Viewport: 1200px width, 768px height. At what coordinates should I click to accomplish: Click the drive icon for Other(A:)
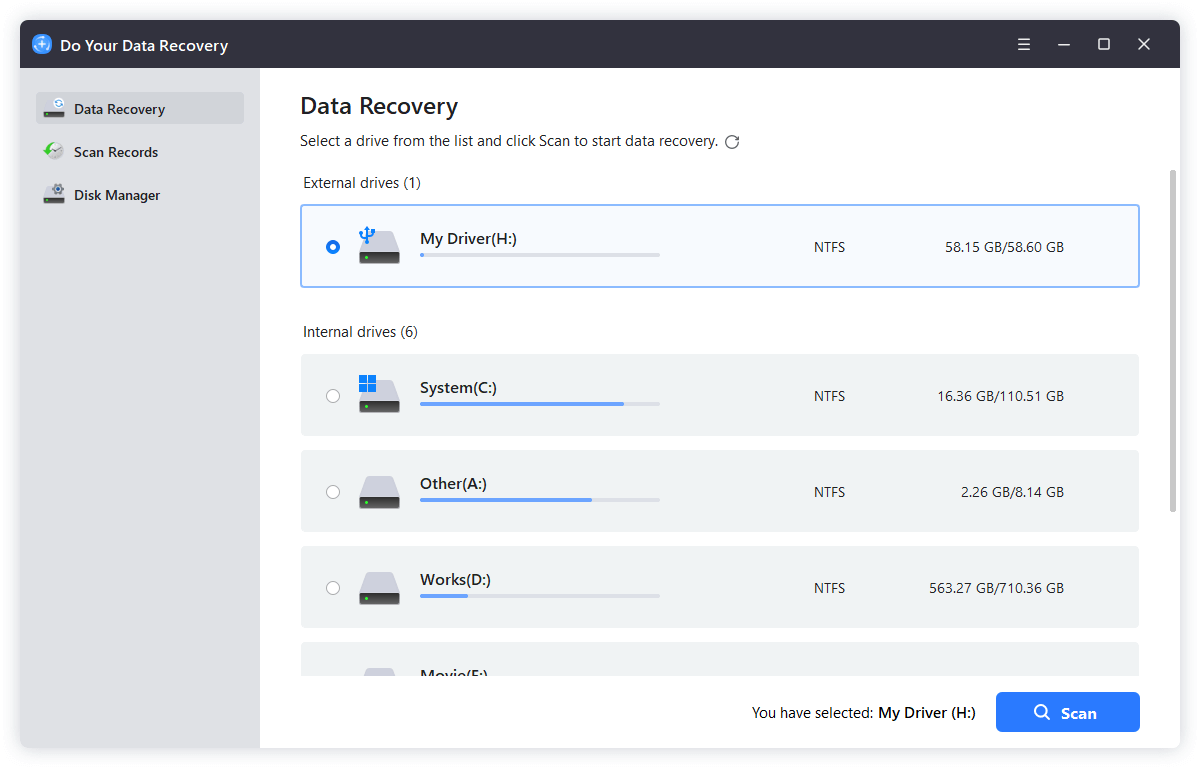[x=379, y=492]
